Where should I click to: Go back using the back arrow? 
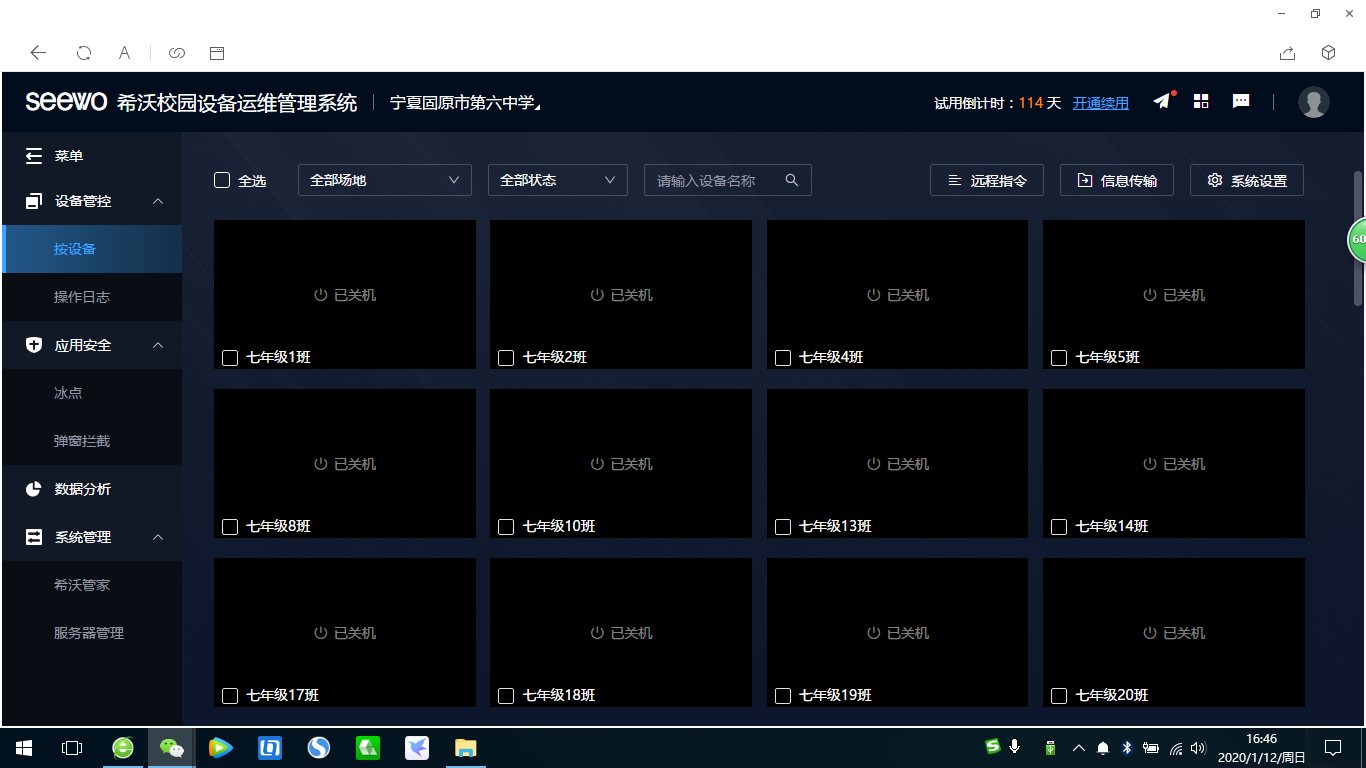(38, 52)
